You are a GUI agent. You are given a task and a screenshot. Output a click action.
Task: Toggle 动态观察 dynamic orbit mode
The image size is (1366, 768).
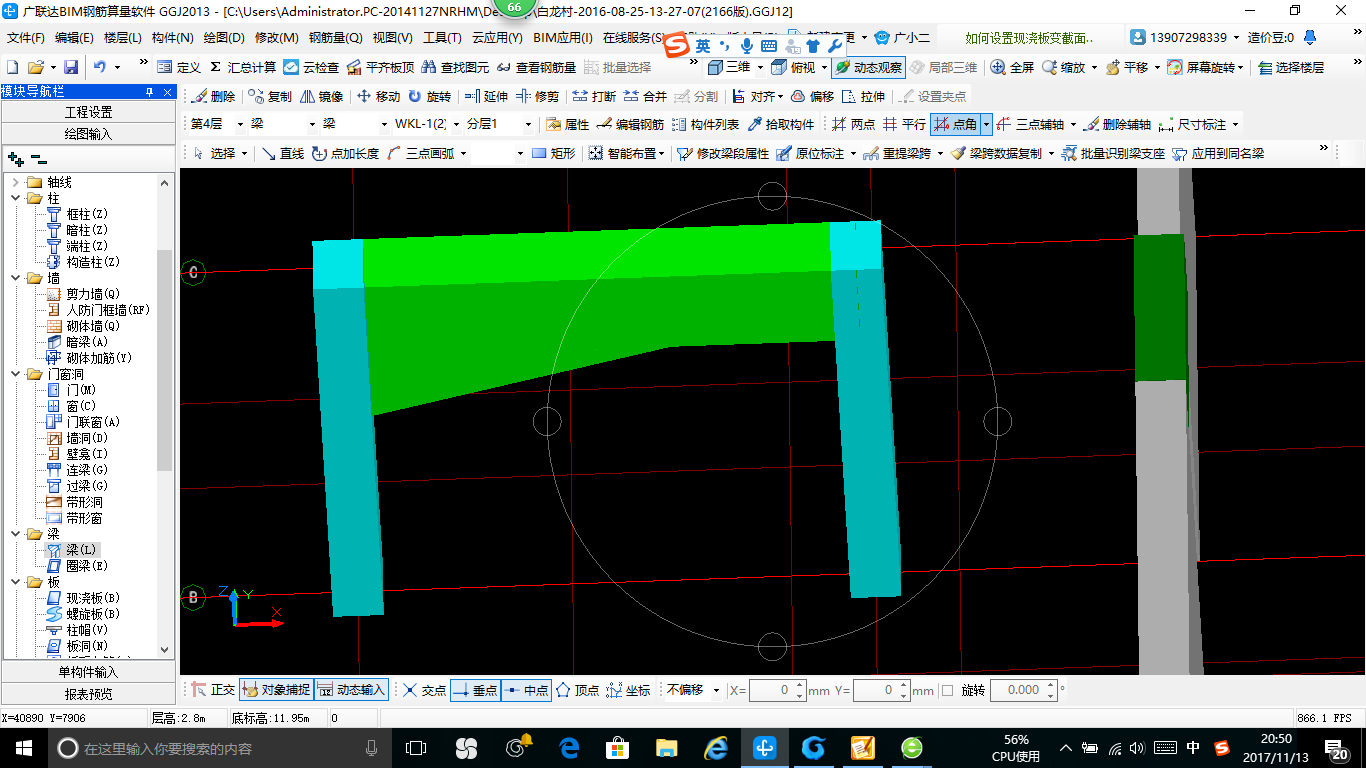pyautogui.click(x=868, y=67)
